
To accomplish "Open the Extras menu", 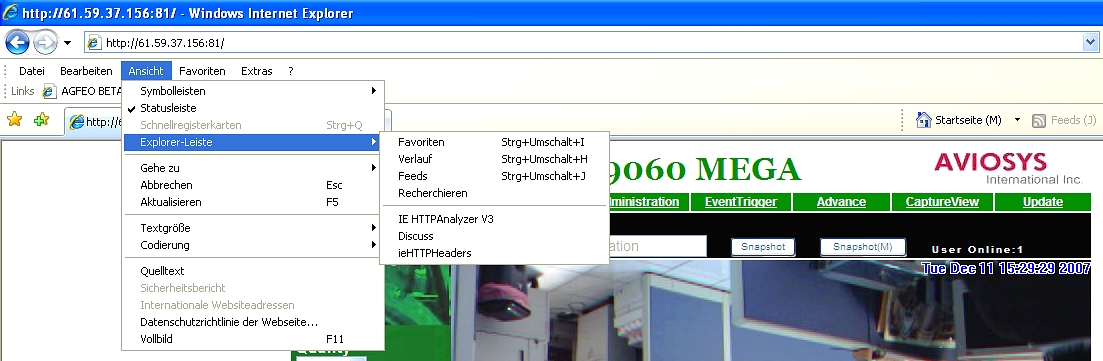I will coord(257,71).
